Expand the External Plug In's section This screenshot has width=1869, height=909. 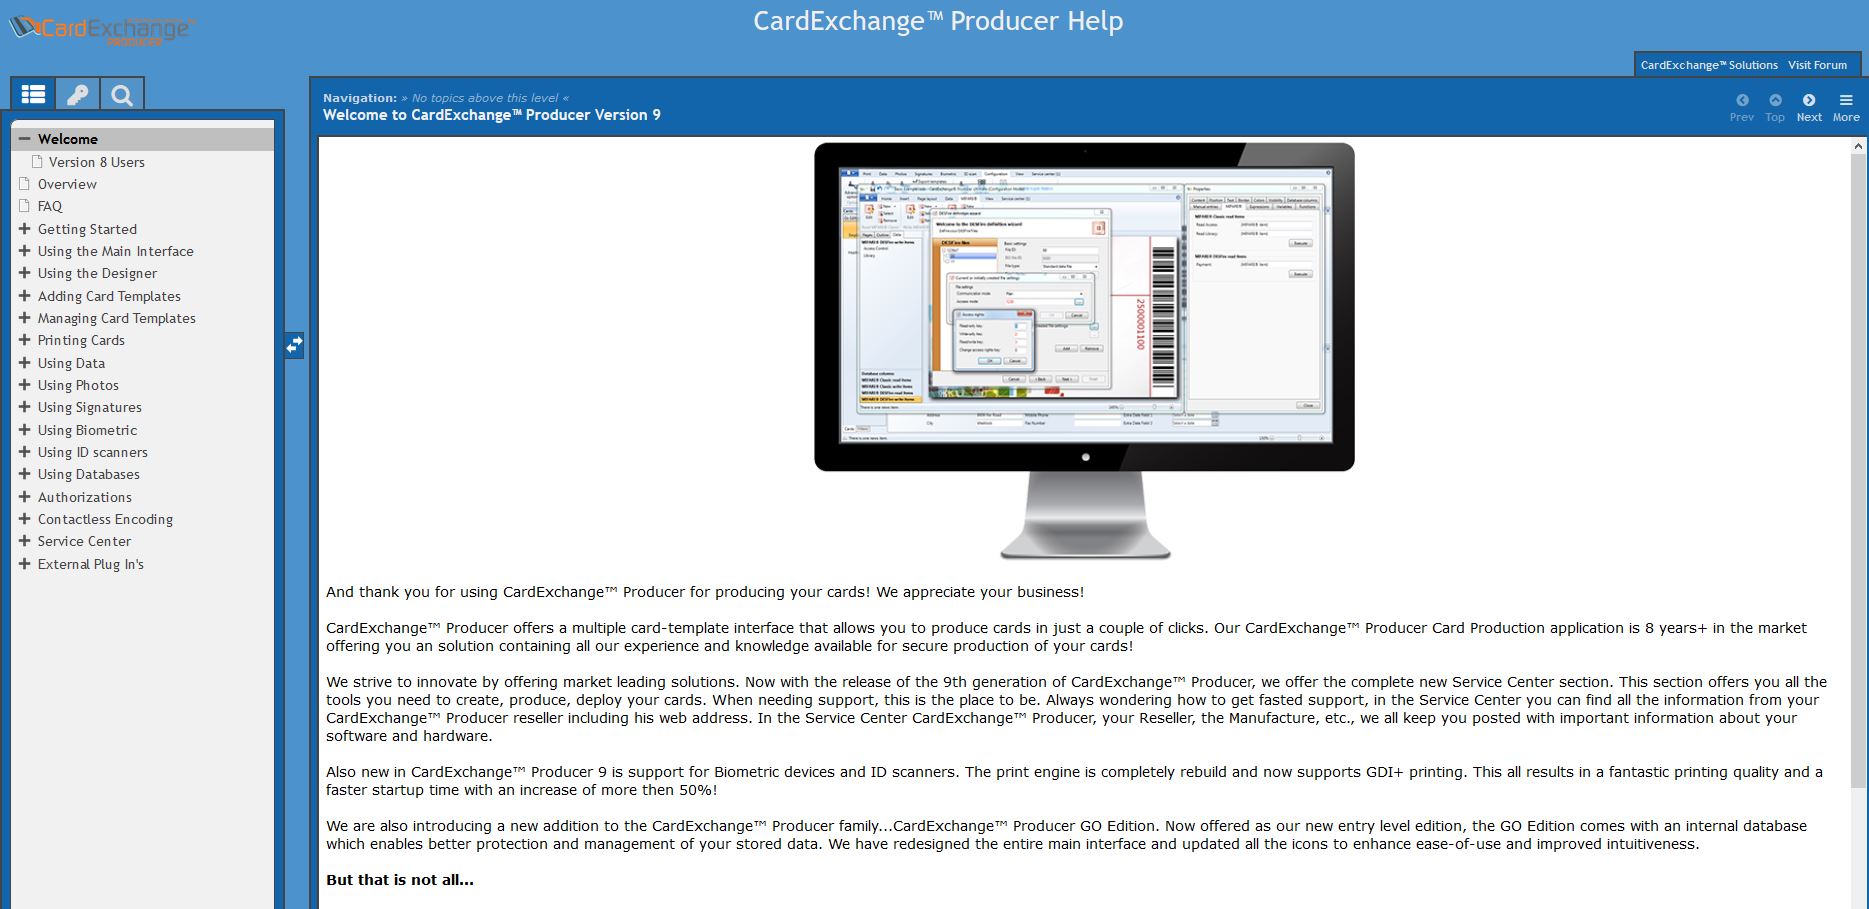click(25, 564)
